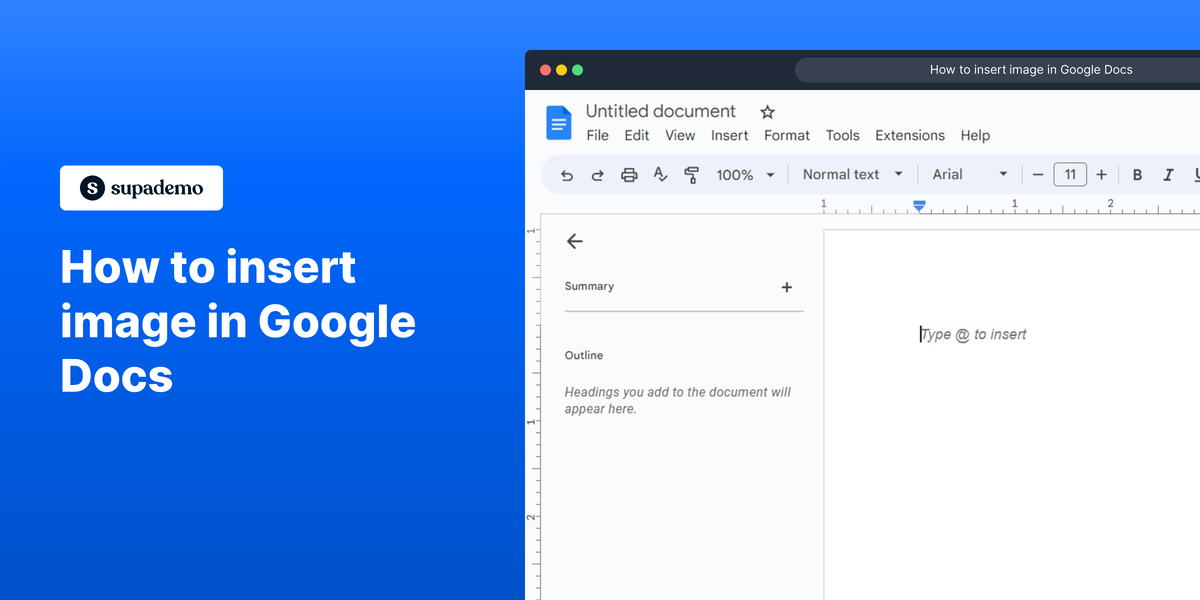
Task: Toggle bold formatting
Action: pyautogui.click(x=1137, y=174)
